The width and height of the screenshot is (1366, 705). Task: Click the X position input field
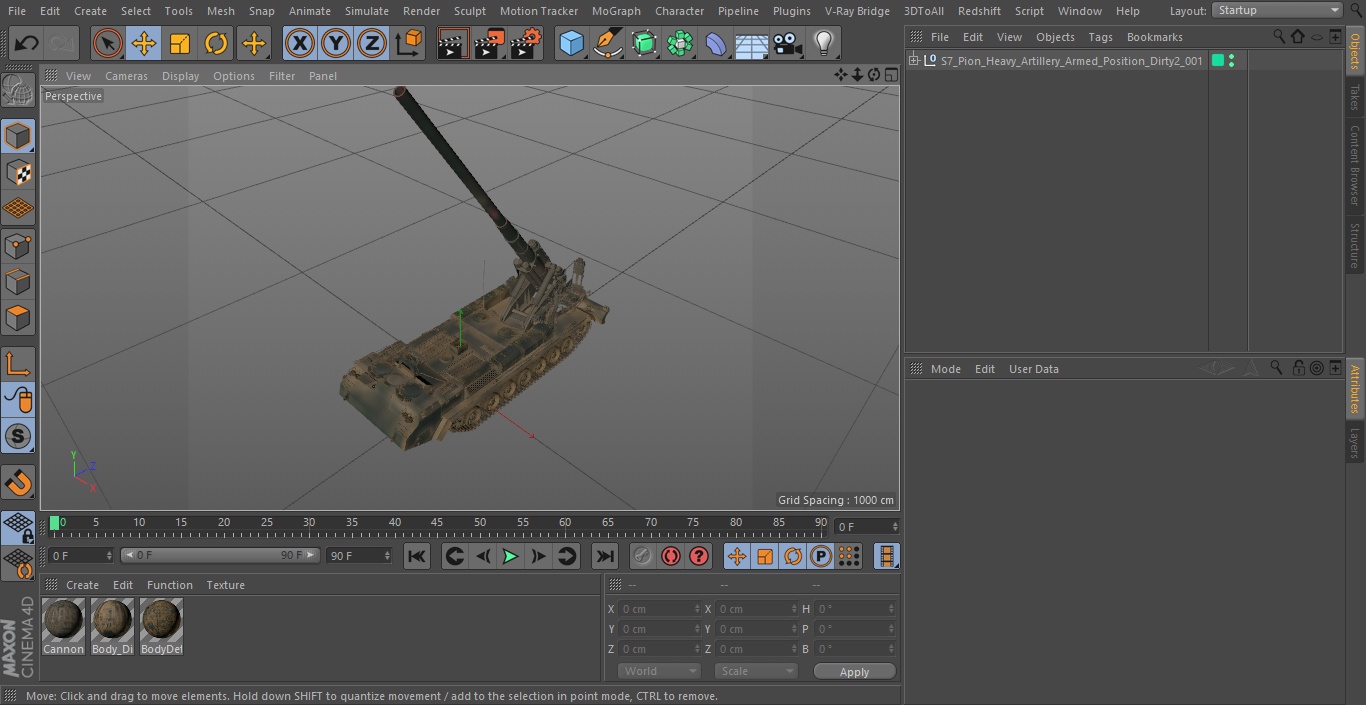(x=660, y=609)
